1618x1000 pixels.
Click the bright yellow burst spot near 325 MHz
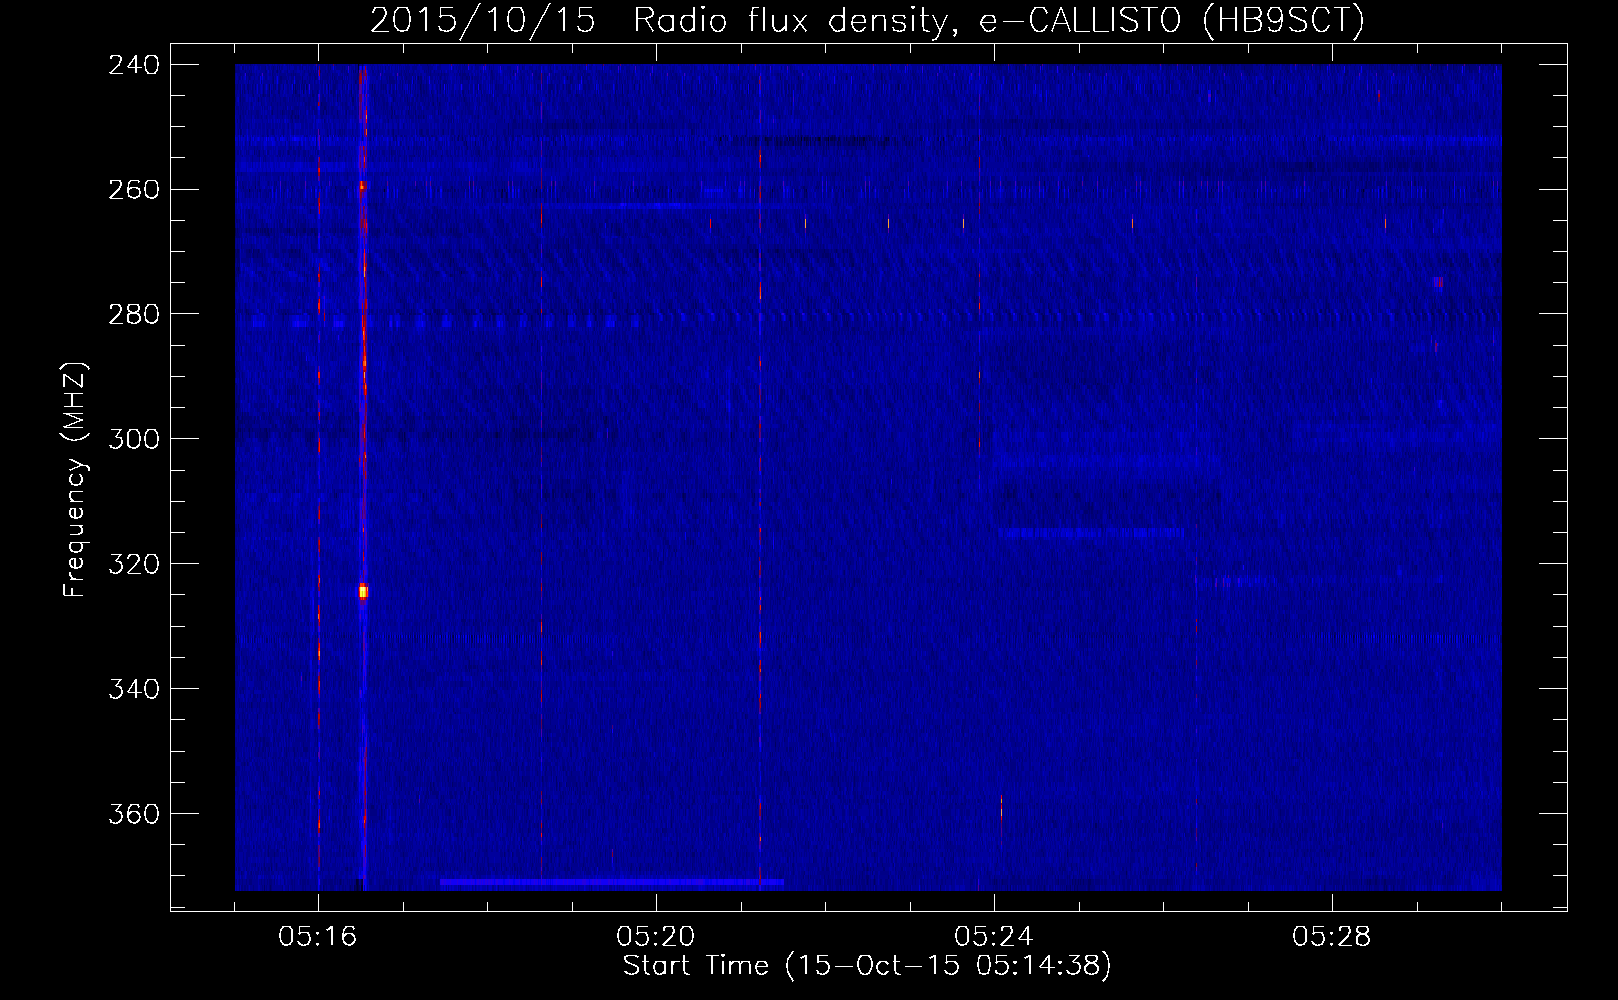[x=363, y=592]
